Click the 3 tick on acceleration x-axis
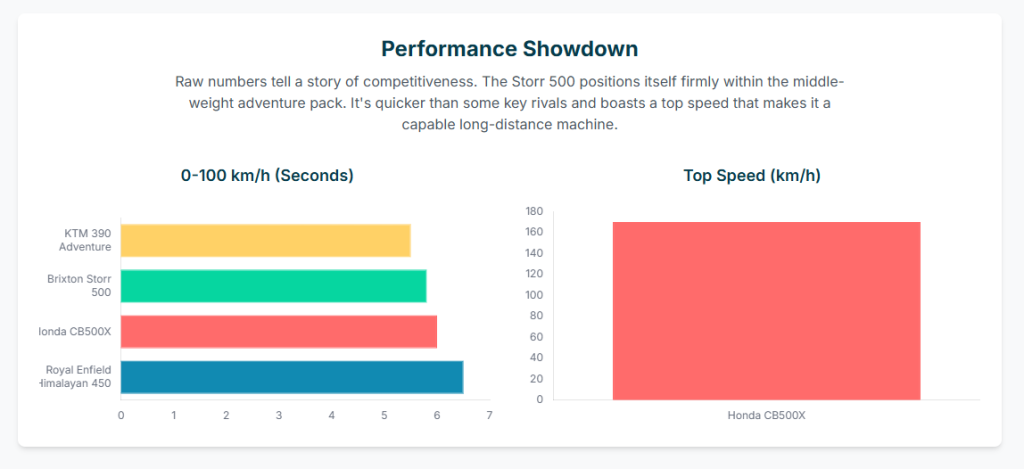 (279, 415)
